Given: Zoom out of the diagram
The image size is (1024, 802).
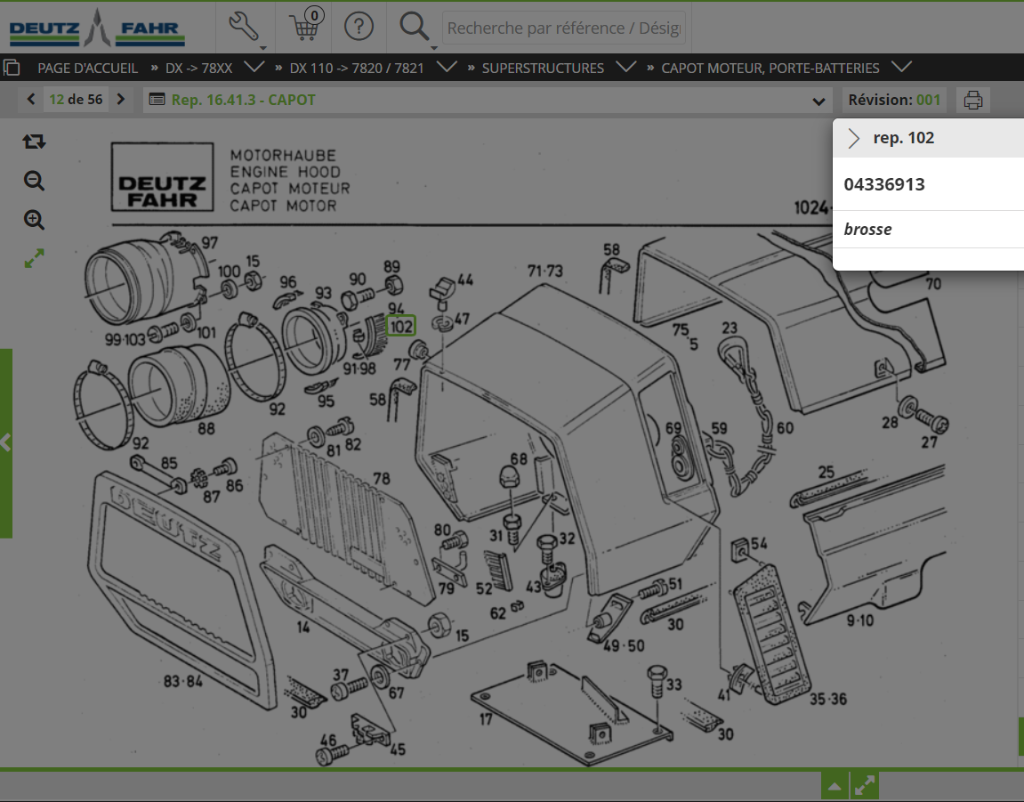Looking at the screenshot, I should pos(34,180).
